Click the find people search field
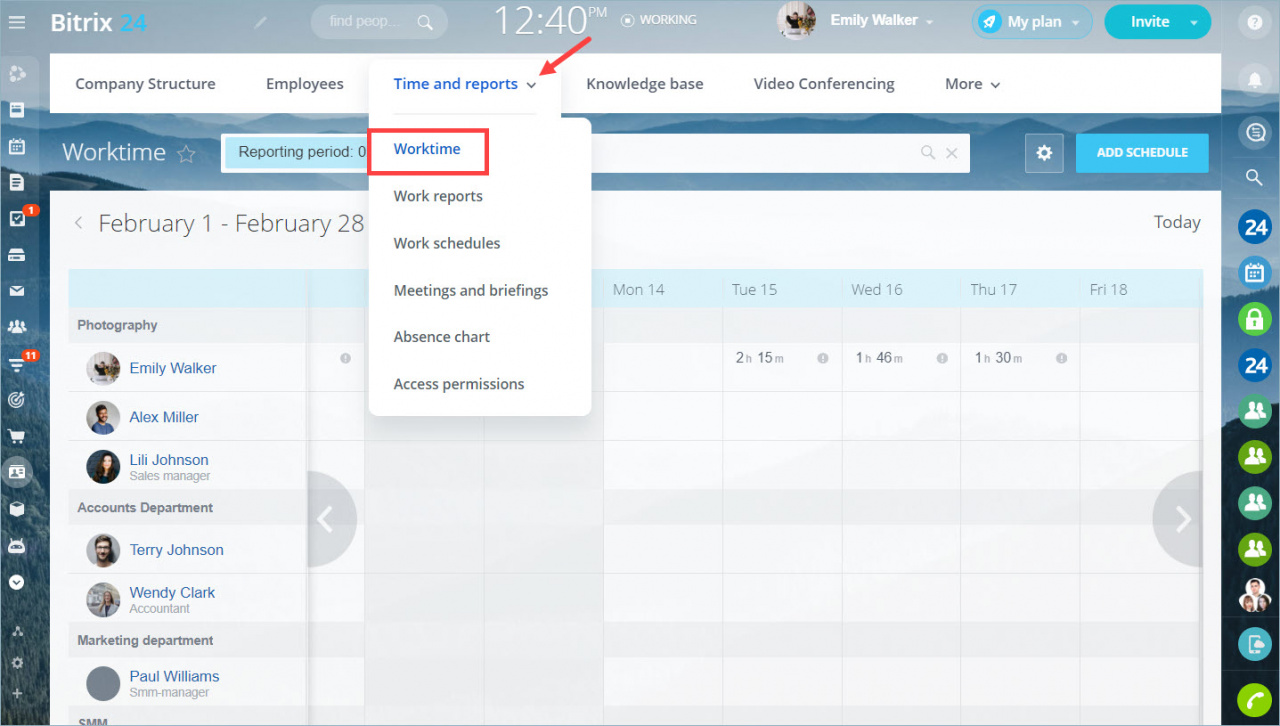1280x726 pixels. pos(378,21)
